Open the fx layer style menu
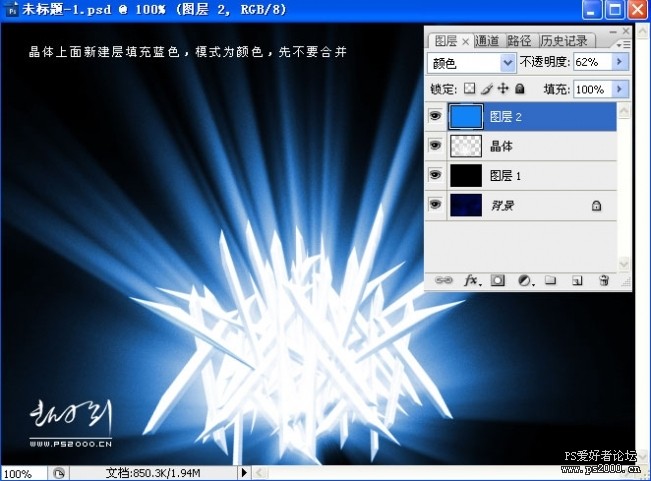 click(x=472, y=281)
